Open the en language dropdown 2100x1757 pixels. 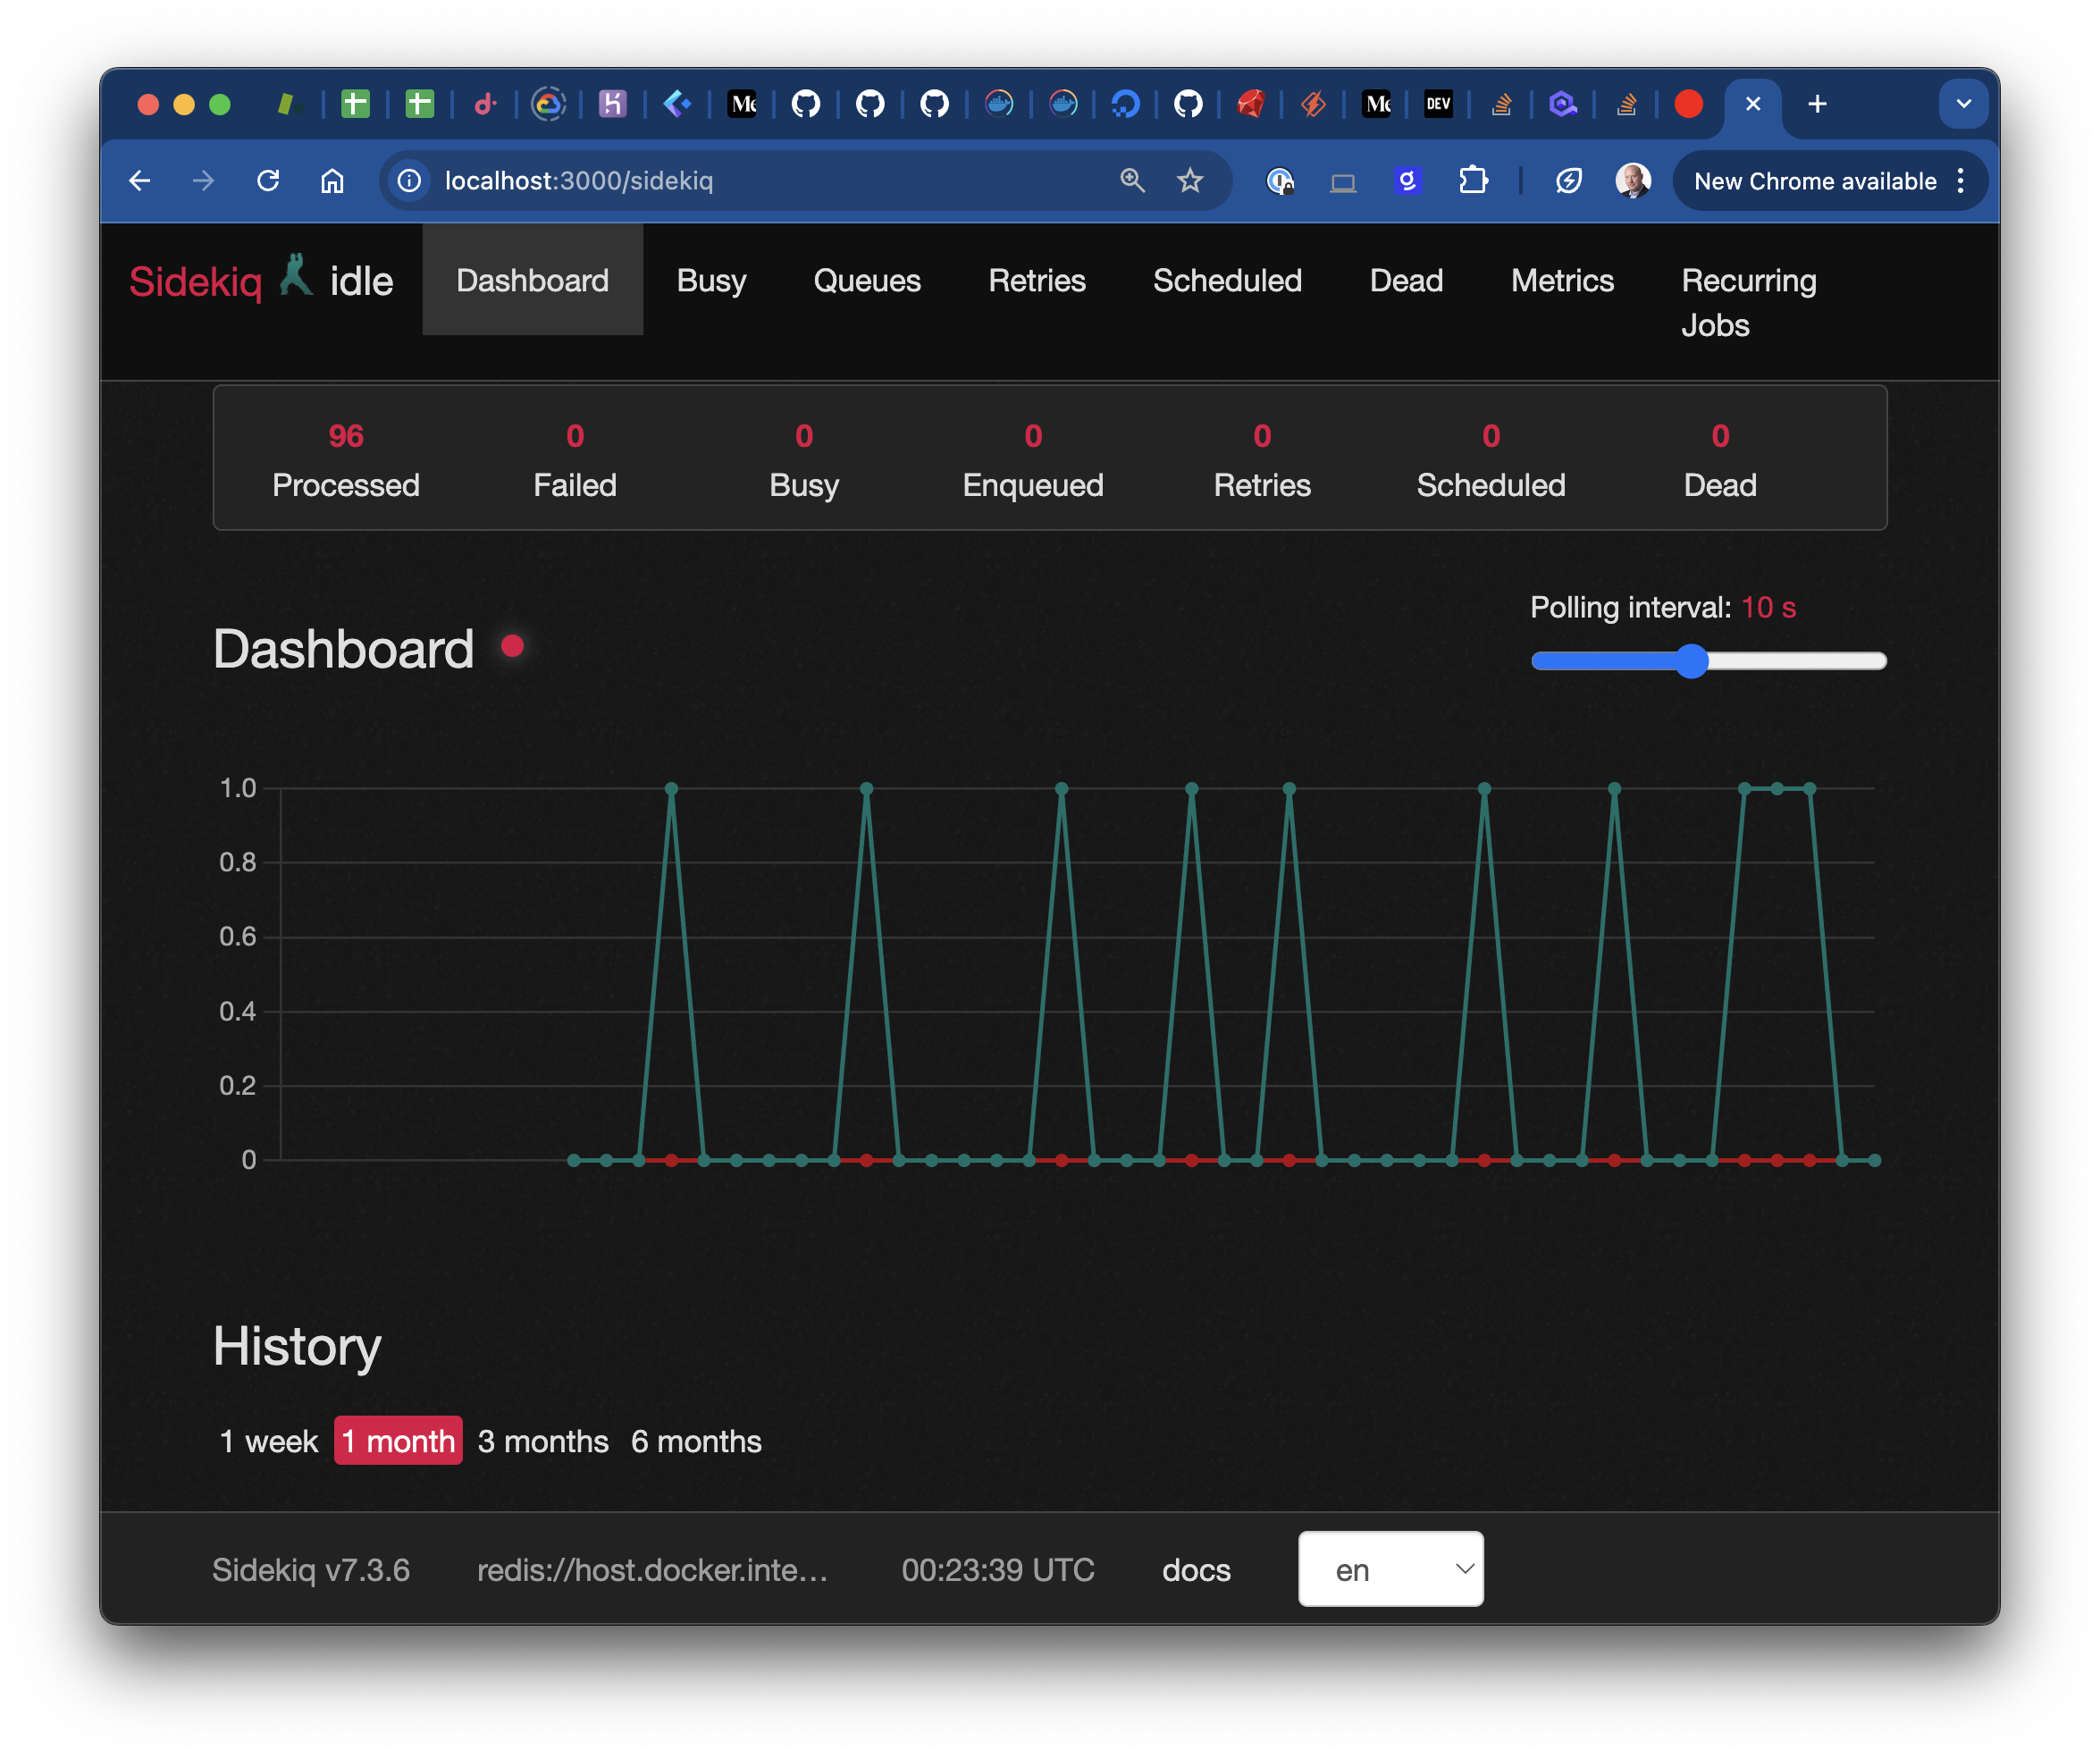pyautogui.click(x=1390, y=1569)
